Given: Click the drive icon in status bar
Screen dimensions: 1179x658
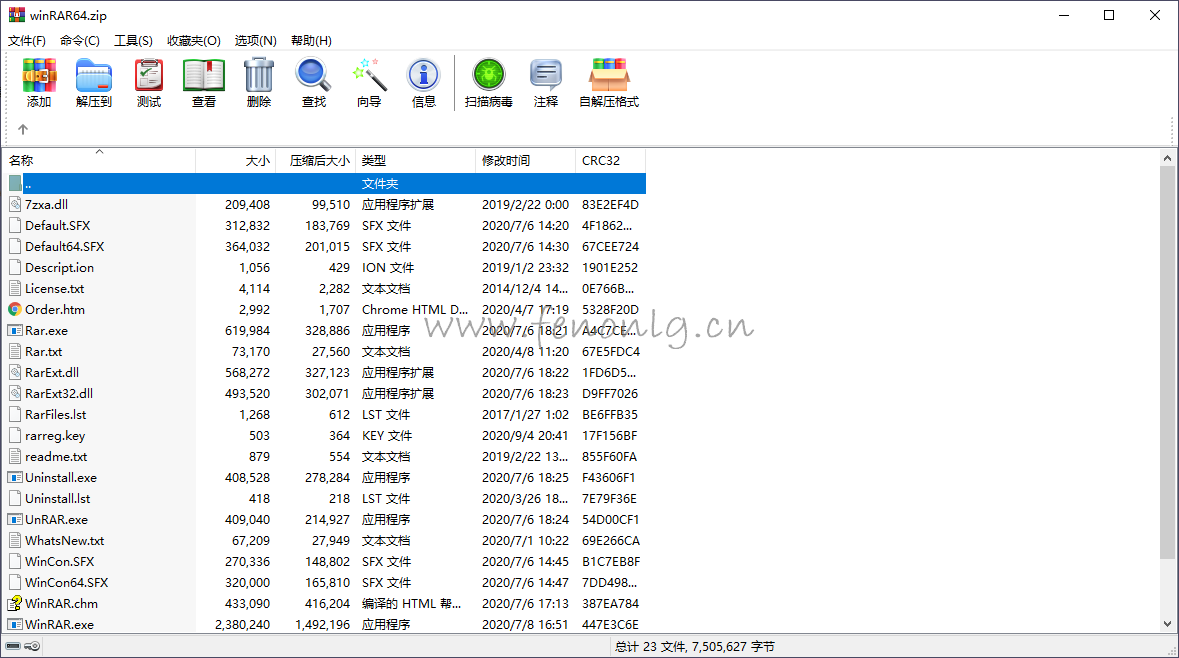Looking at the screenshot, I should coord(14,646).
